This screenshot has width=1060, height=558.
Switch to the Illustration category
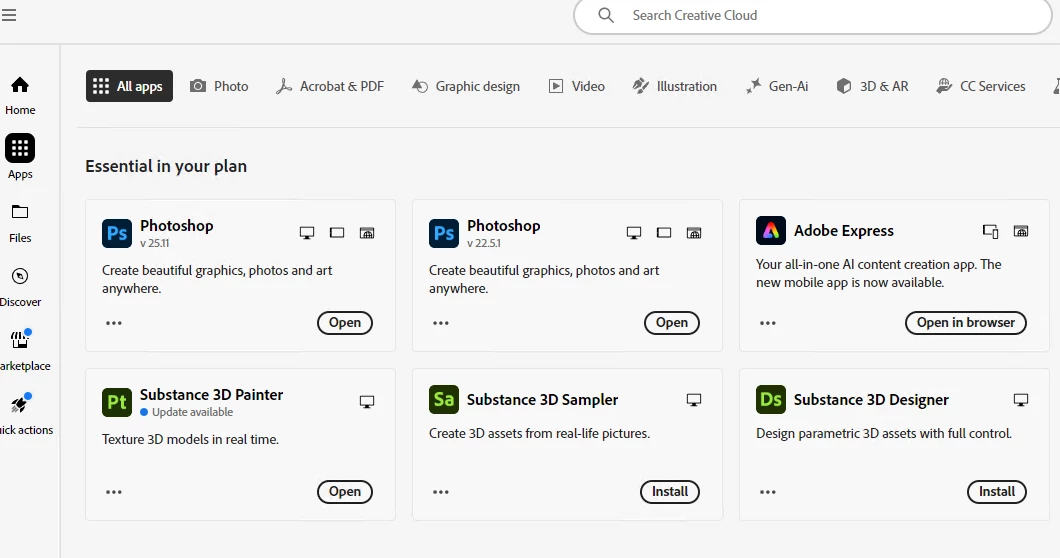pos(675,86)
